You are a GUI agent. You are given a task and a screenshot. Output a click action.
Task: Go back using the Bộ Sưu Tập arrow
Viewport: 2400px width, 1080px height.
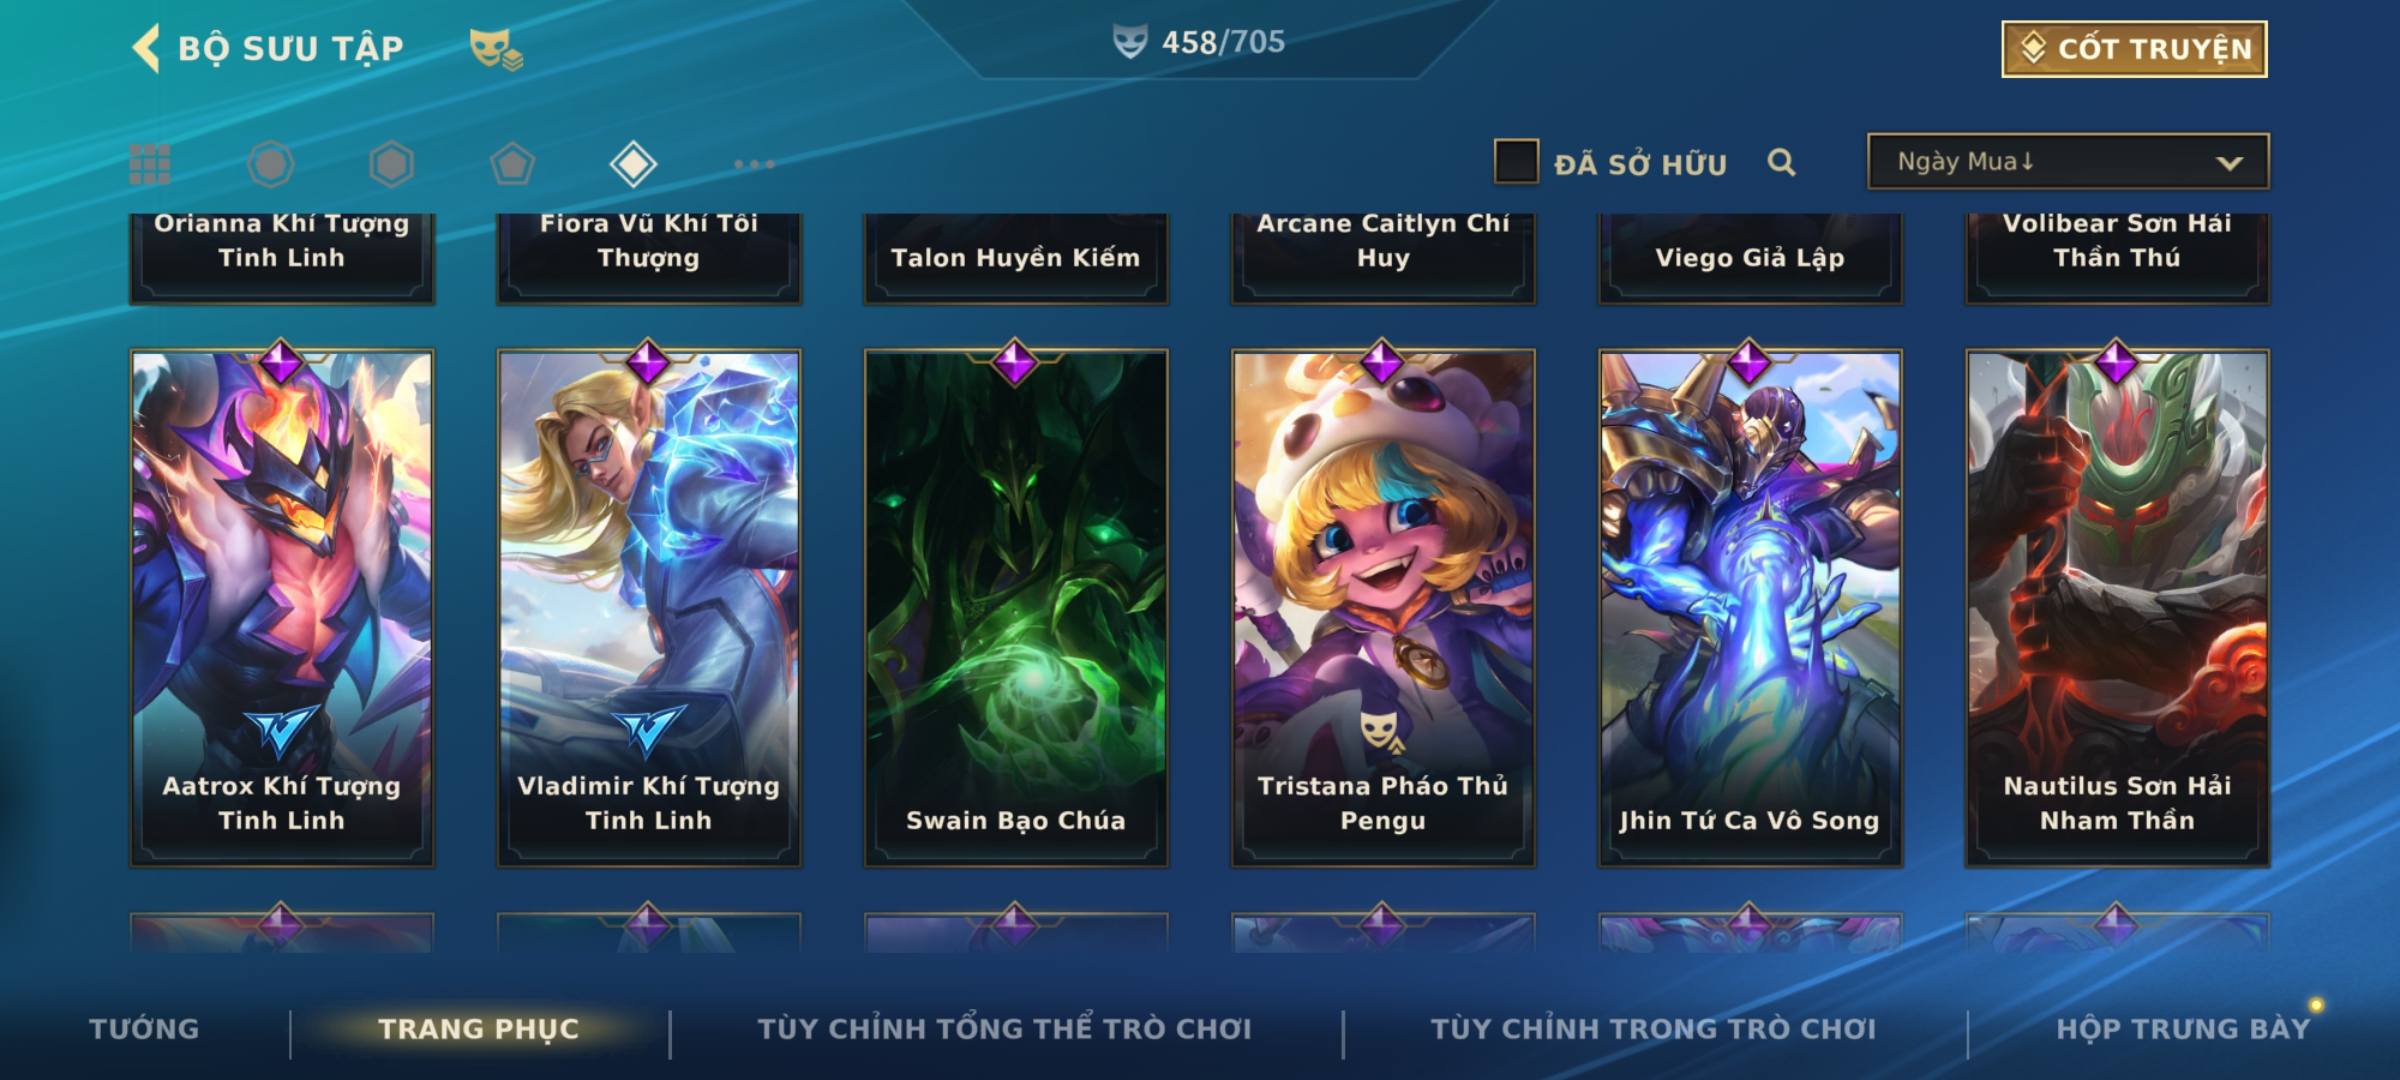coord(146,48)
